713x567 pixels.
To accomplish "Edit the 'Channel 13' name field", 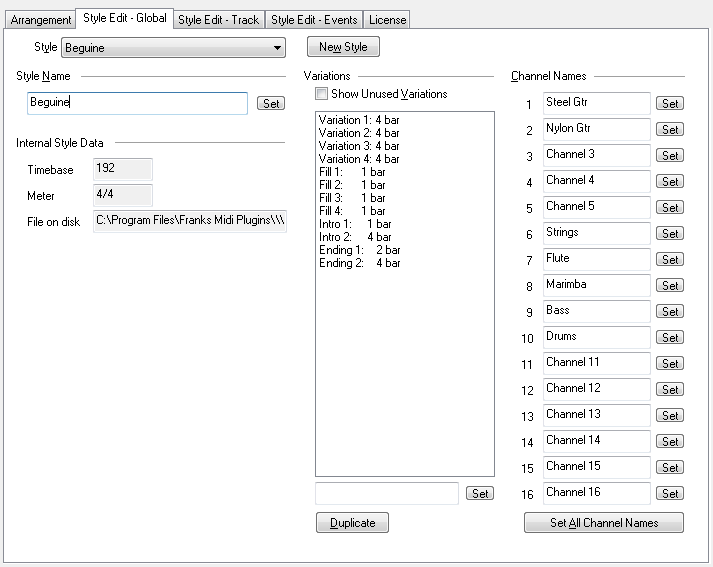I will point(597,415).
